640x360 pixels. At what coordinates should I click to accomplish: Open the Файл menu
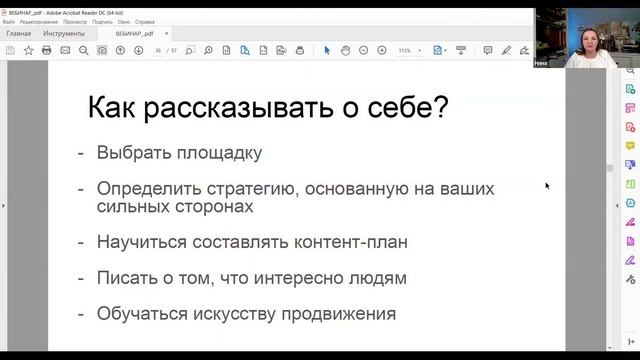tap(9, 22)
